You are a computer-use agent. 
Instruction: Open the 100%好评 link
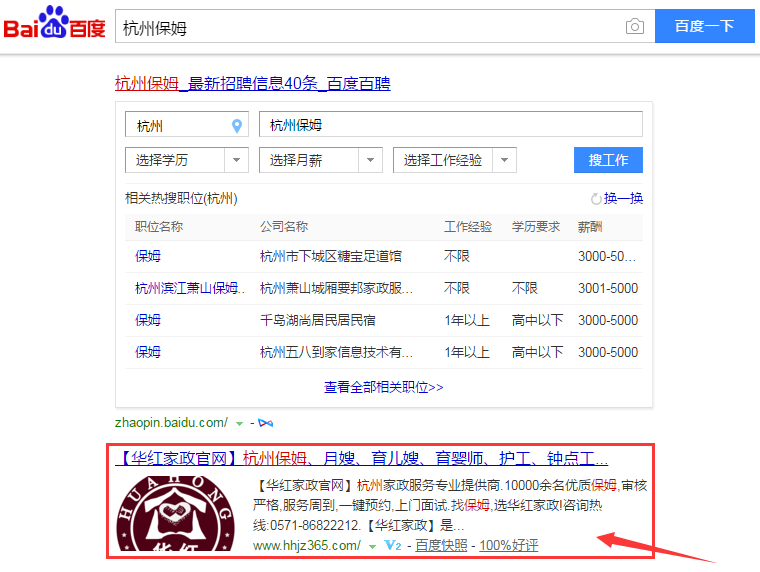(509, 545)
